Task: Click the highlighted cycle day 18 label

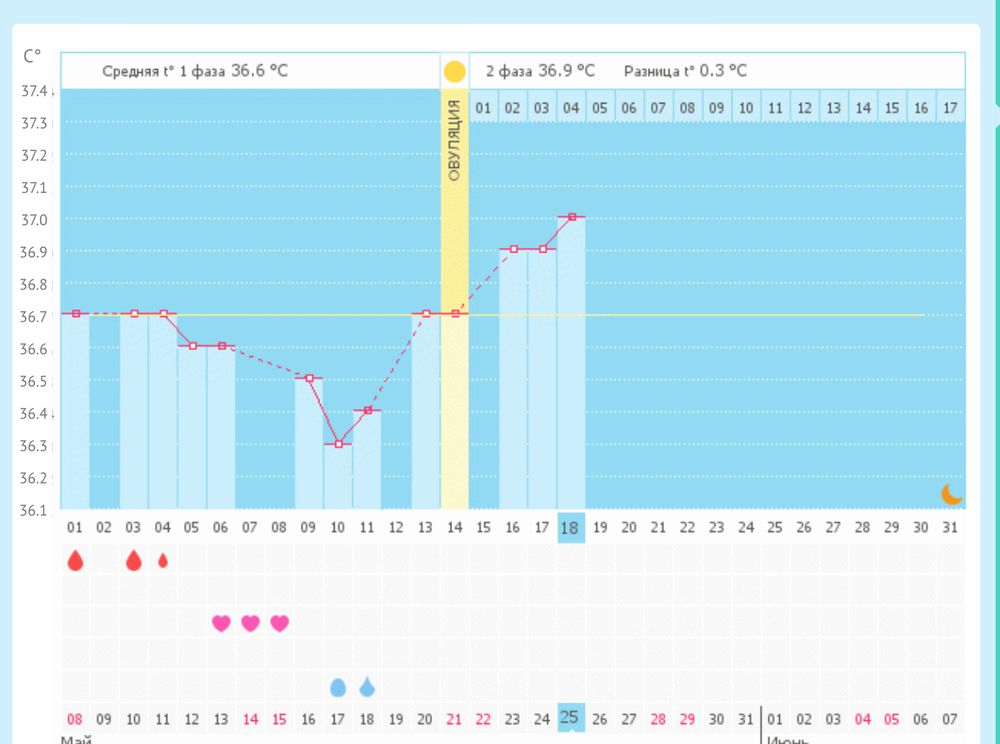Action: coord(571,527)
